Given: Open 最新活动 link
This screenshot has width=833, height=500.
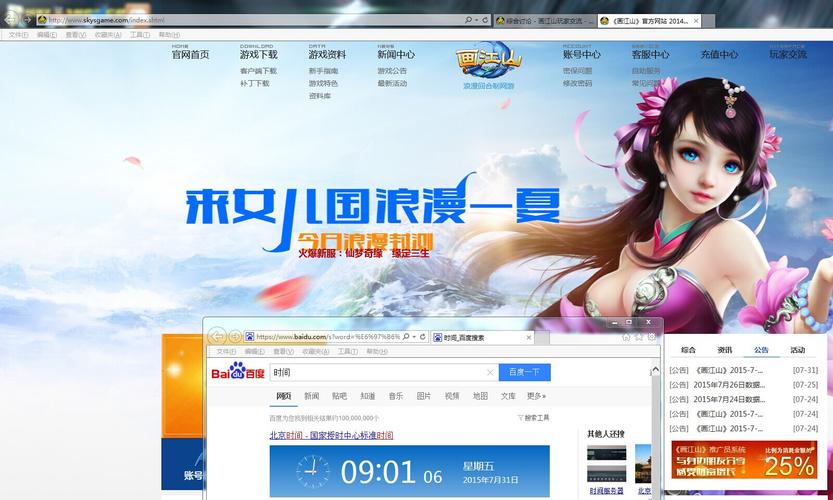Looking at the screenshot, I should click(392, 83).
